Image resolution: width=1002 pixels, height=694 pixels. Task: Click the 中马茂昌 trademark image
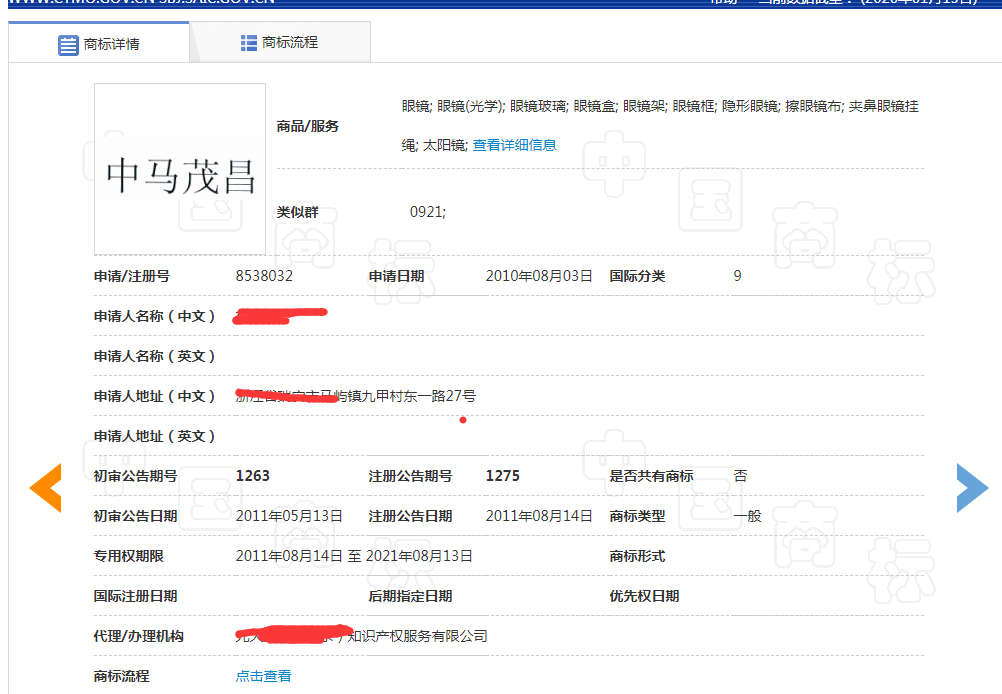coord(180,169)
